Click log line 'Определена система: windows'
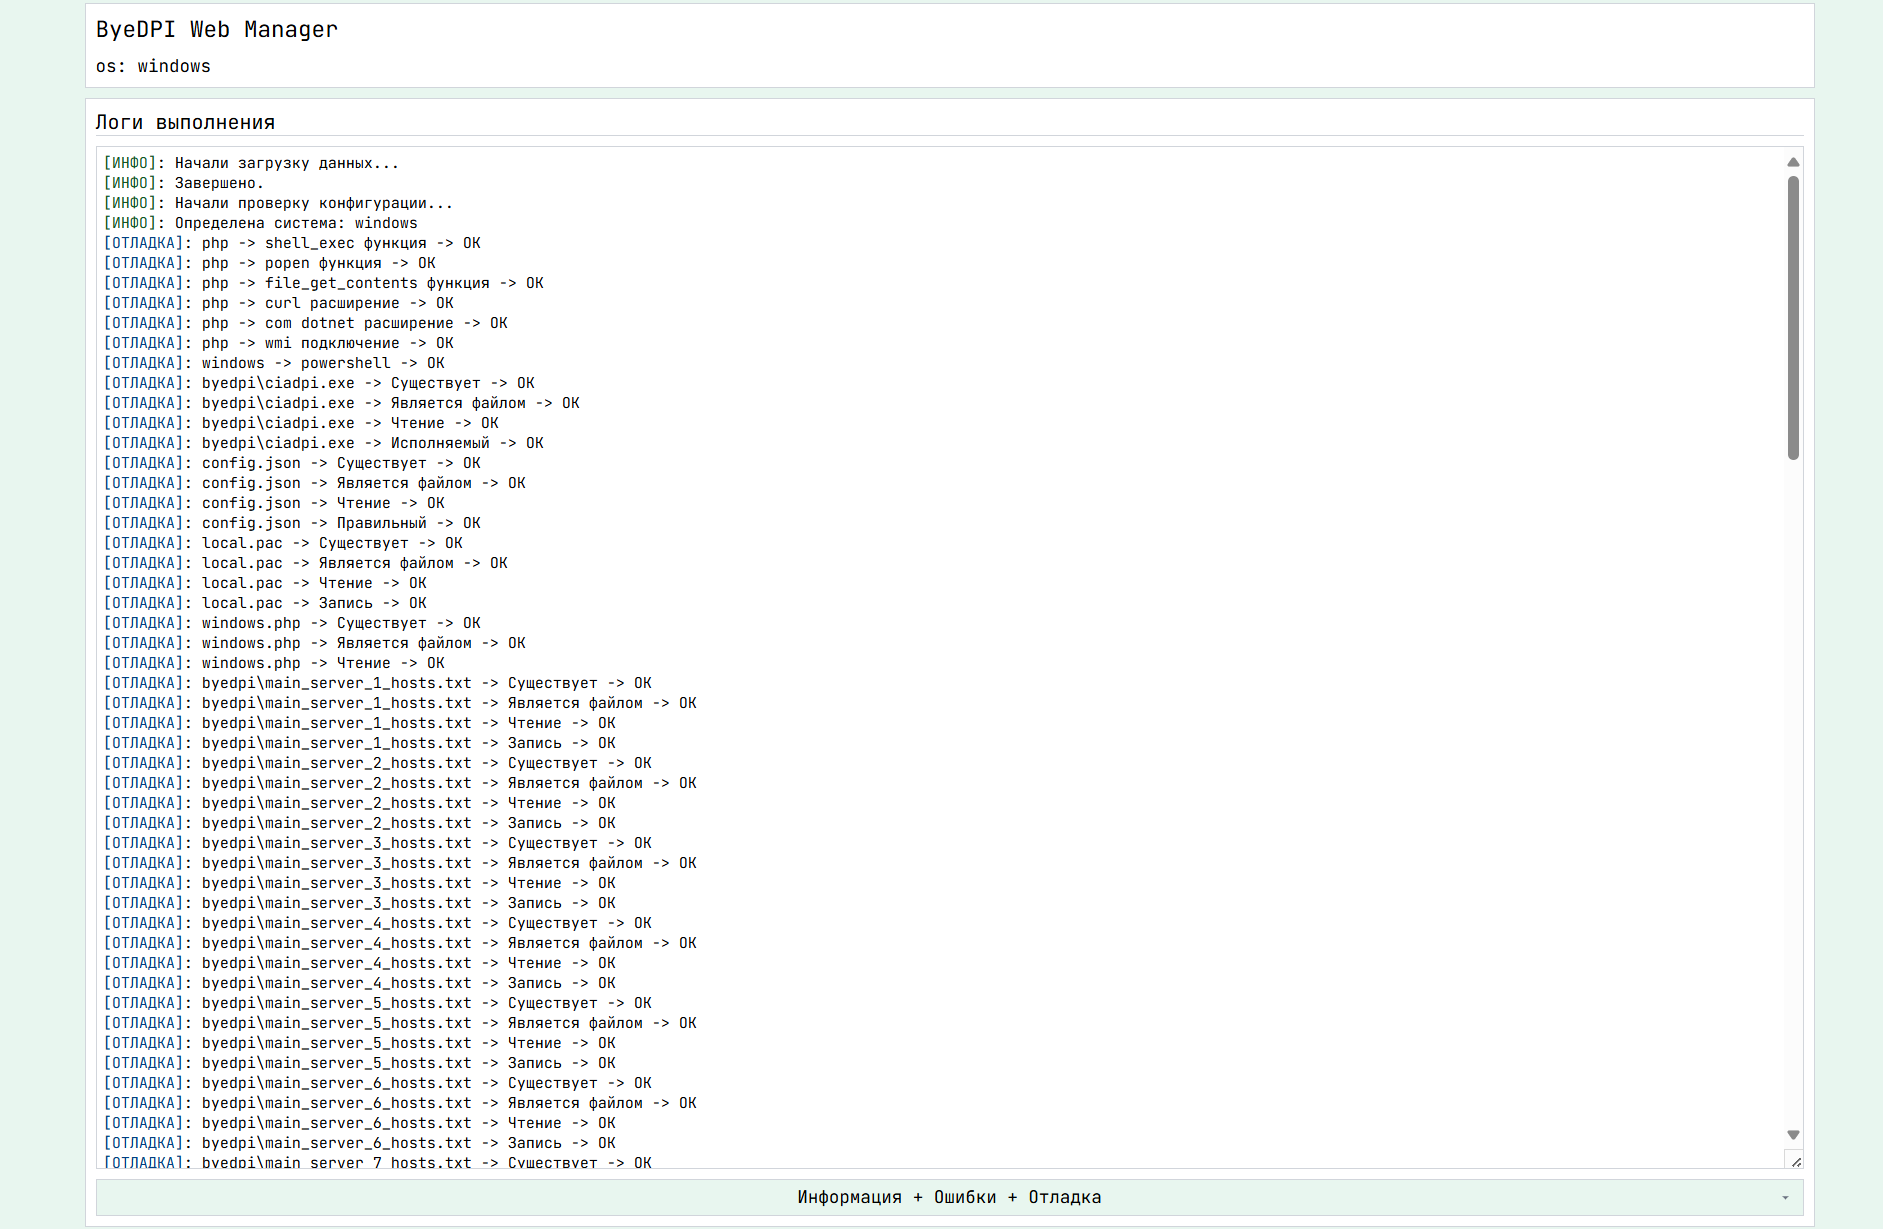This screenshot has width=1883, height=1229. [261, 223]
